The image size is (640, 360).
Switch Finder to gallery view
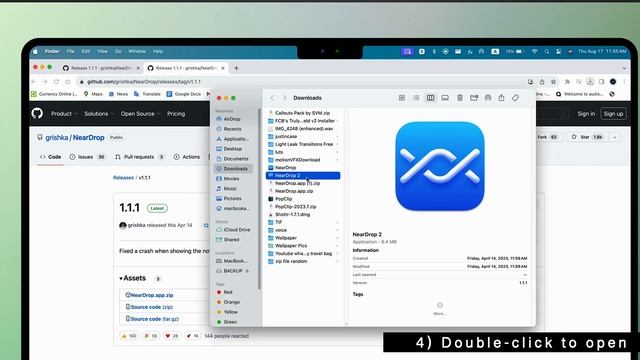tap(445, 98)
